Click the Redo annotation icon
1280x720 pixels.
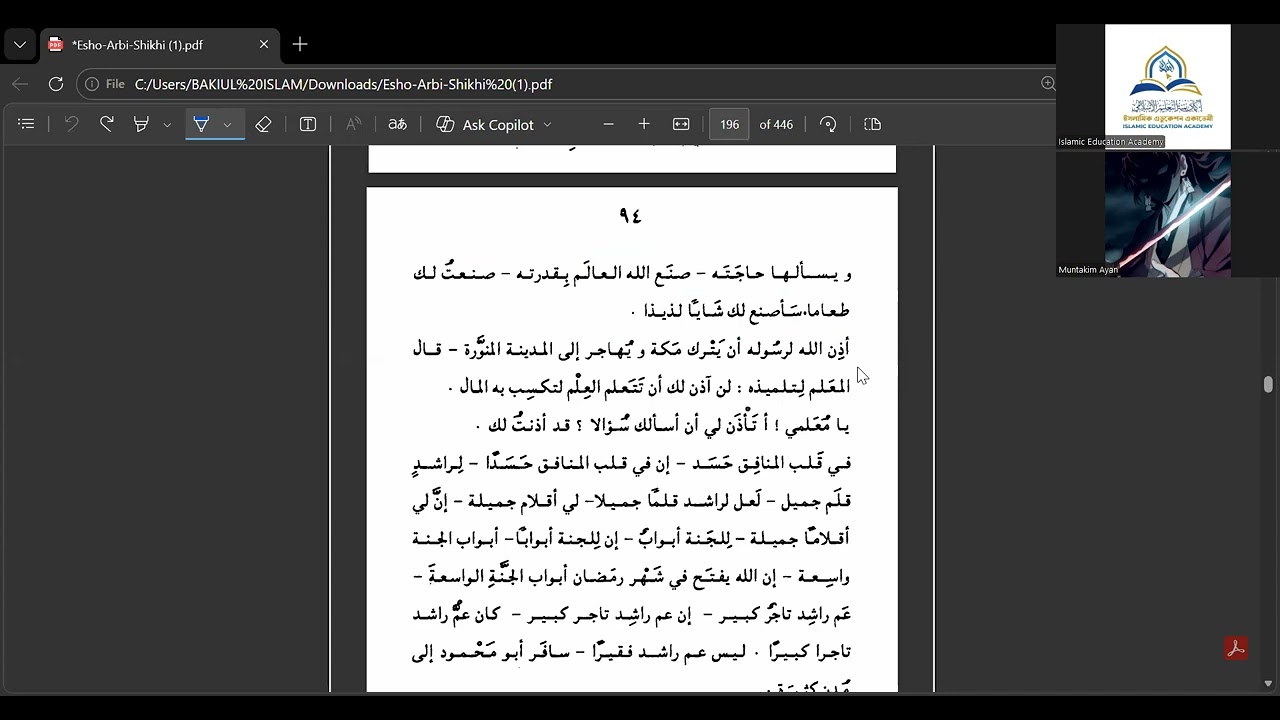pos(106,124)
